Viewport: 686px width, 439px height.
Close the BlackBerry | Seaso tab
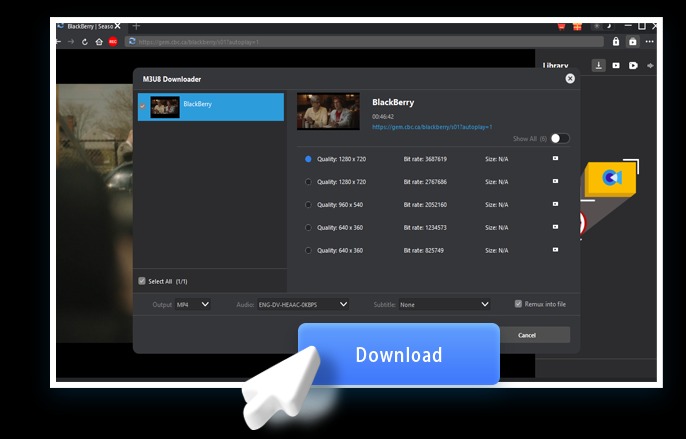pyautogui.click(x=118, y=26)
